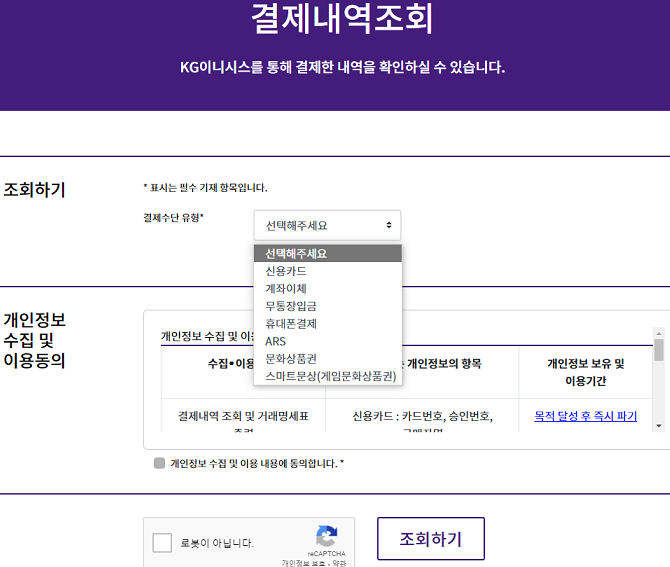Screen dimensions: 670x567
Task: Tick the reCAPTCHA 로봇이 아닙니다 checkbox
Action: pos(162,543)
